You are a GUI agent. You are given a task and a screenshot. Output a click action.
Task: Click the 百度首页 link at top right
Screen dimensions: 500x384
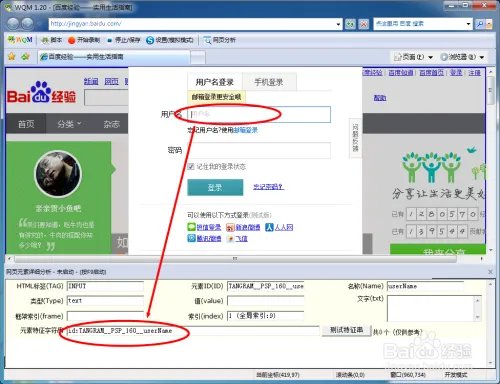tap(431, 73)
